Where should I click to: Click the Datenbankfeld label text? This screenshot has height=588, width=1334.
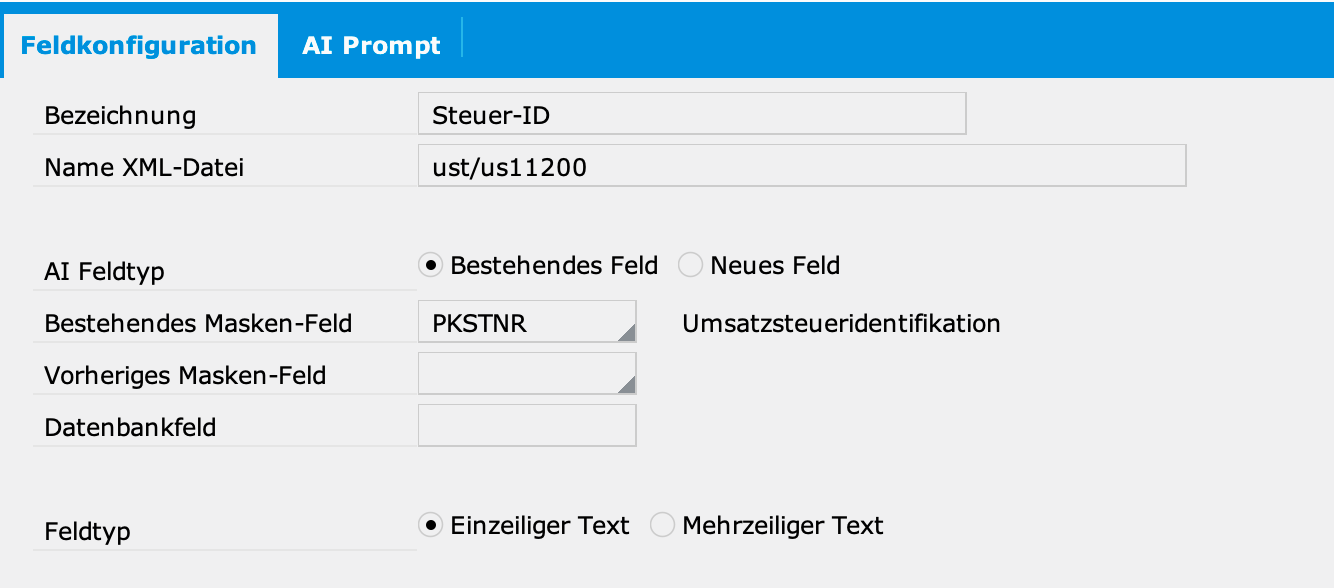[130, 428]
